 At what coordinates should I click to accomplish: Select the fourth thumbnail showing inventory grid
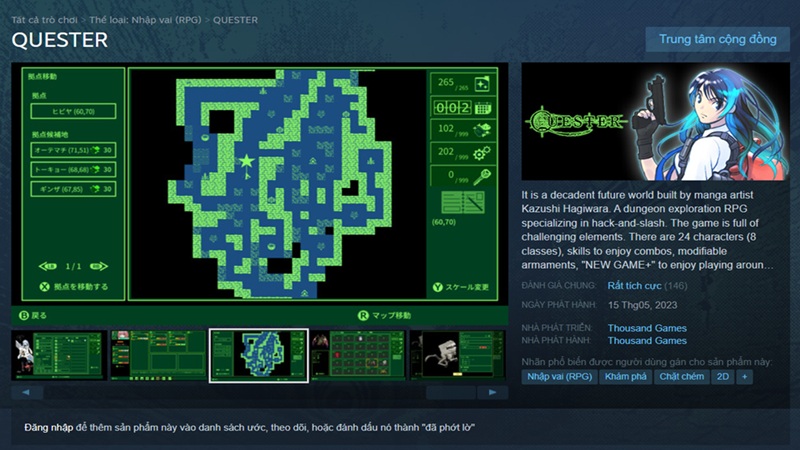(x=358, y=355)
